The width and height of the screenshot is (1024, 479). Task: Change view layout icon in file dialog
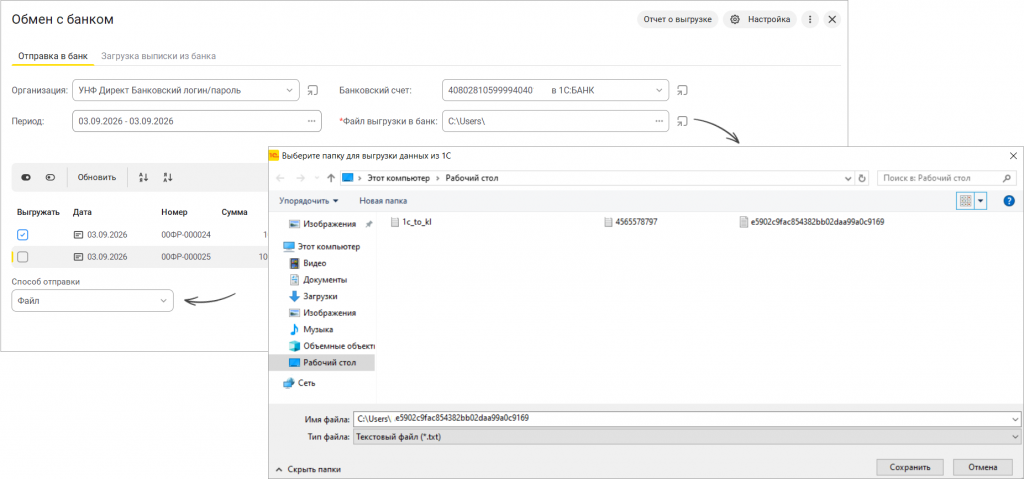click(965, 201)
